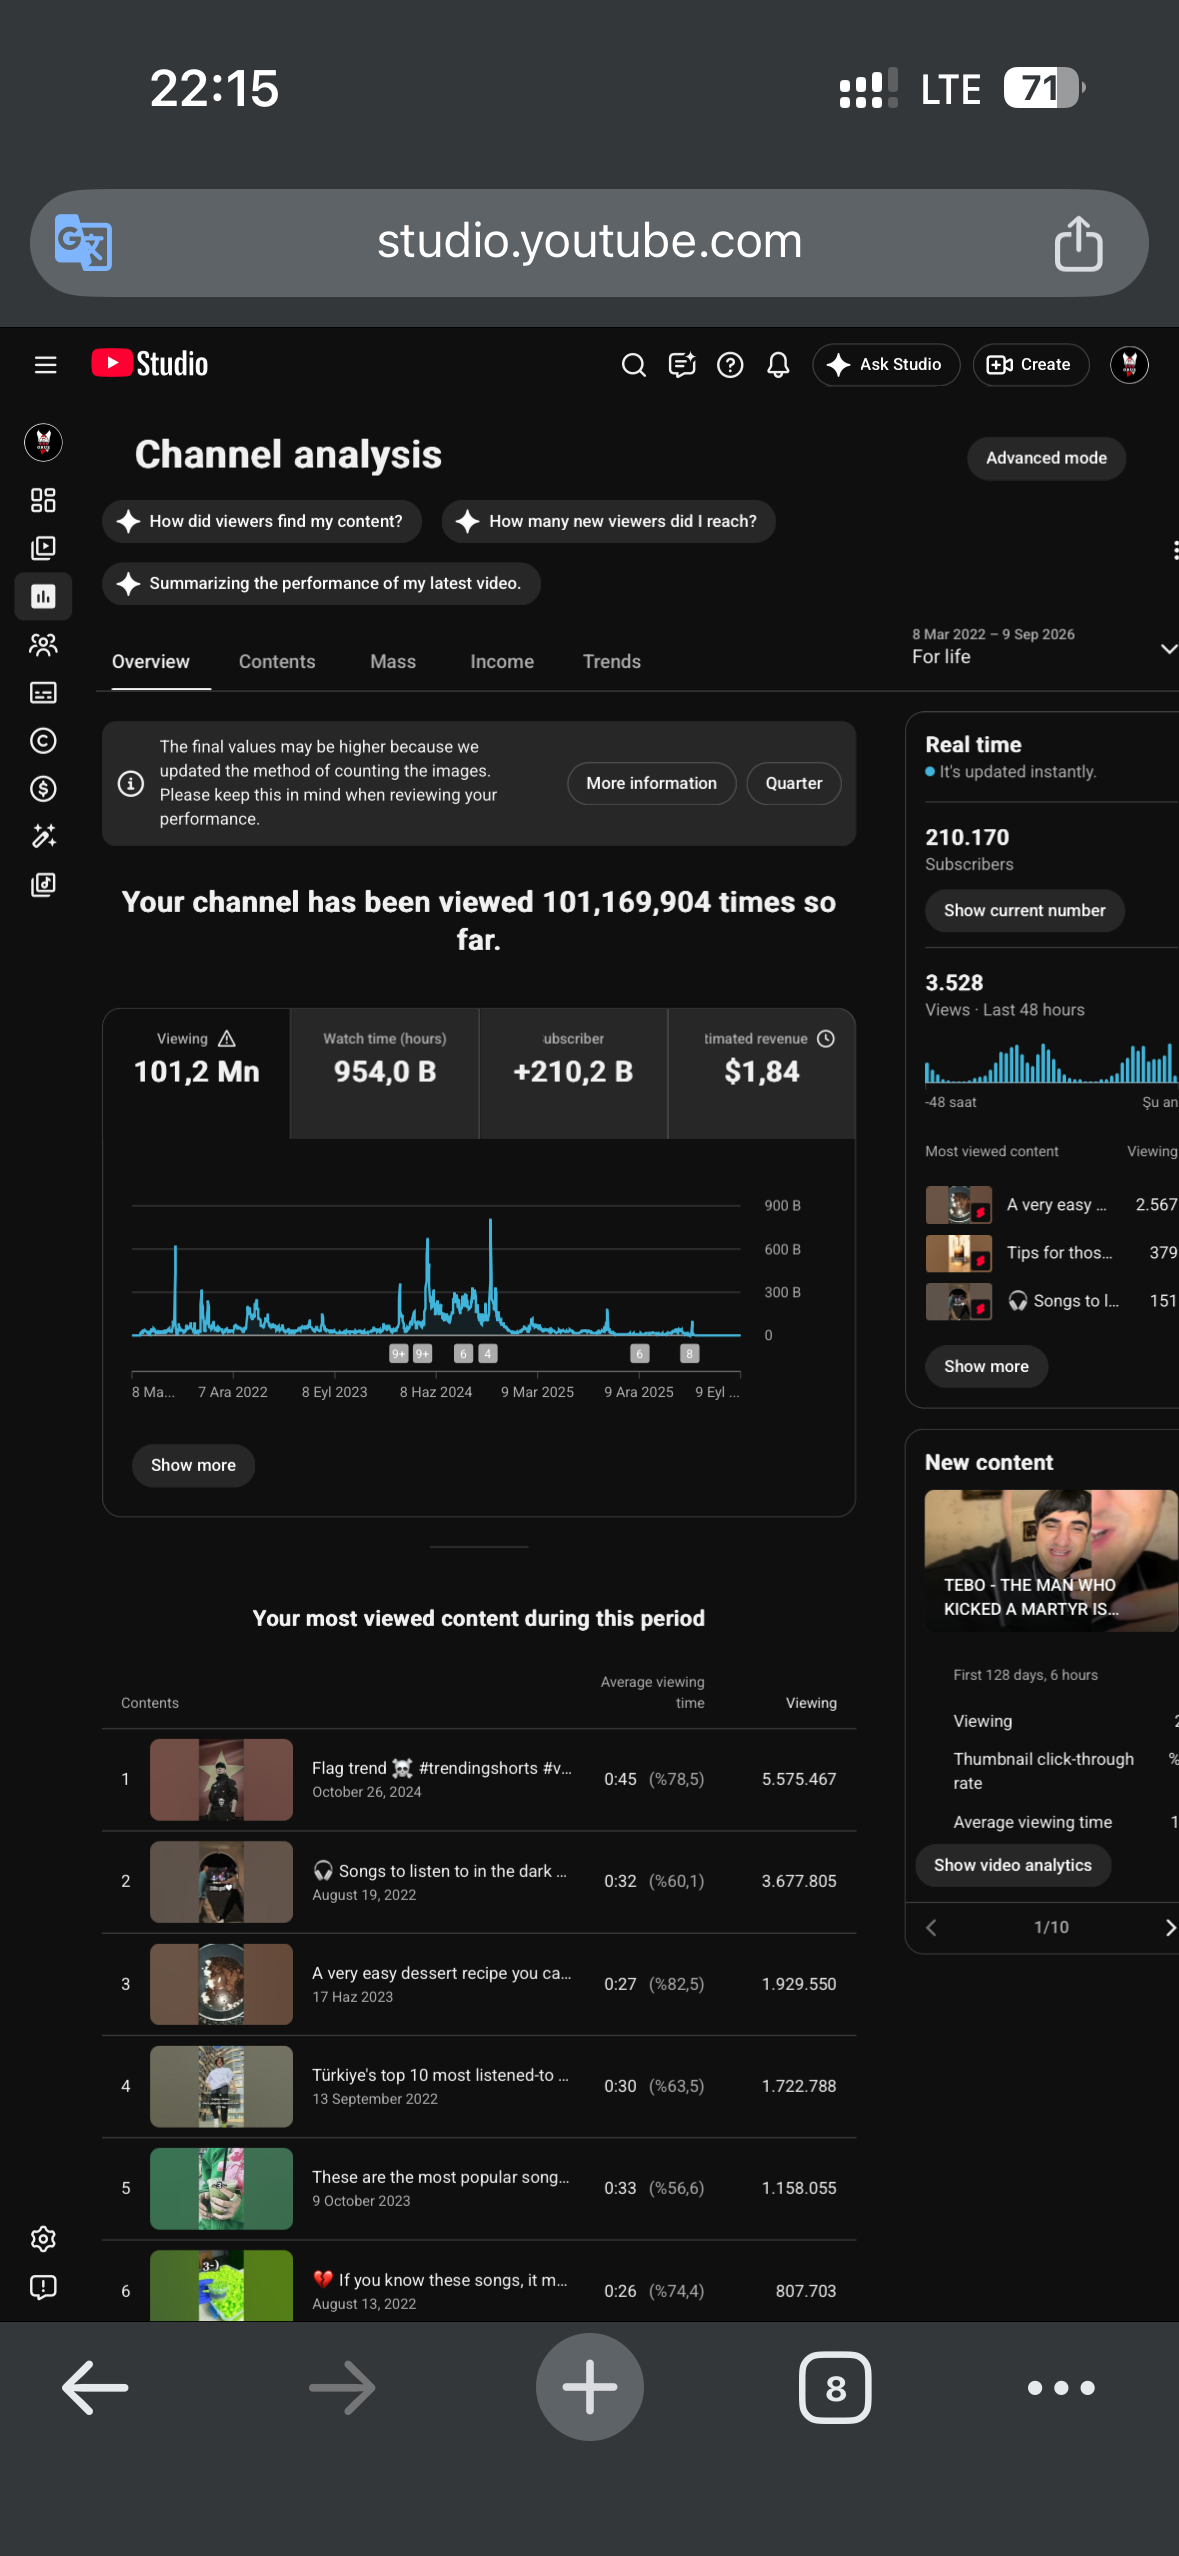
Task: Ask for latest video performance summary
Action: (x=321, y=584)
